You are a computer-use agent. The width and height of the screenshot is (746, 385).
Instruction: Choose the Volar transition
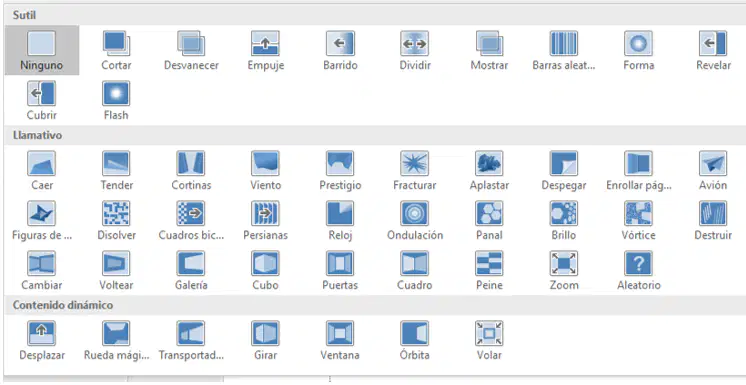[489, 340]
